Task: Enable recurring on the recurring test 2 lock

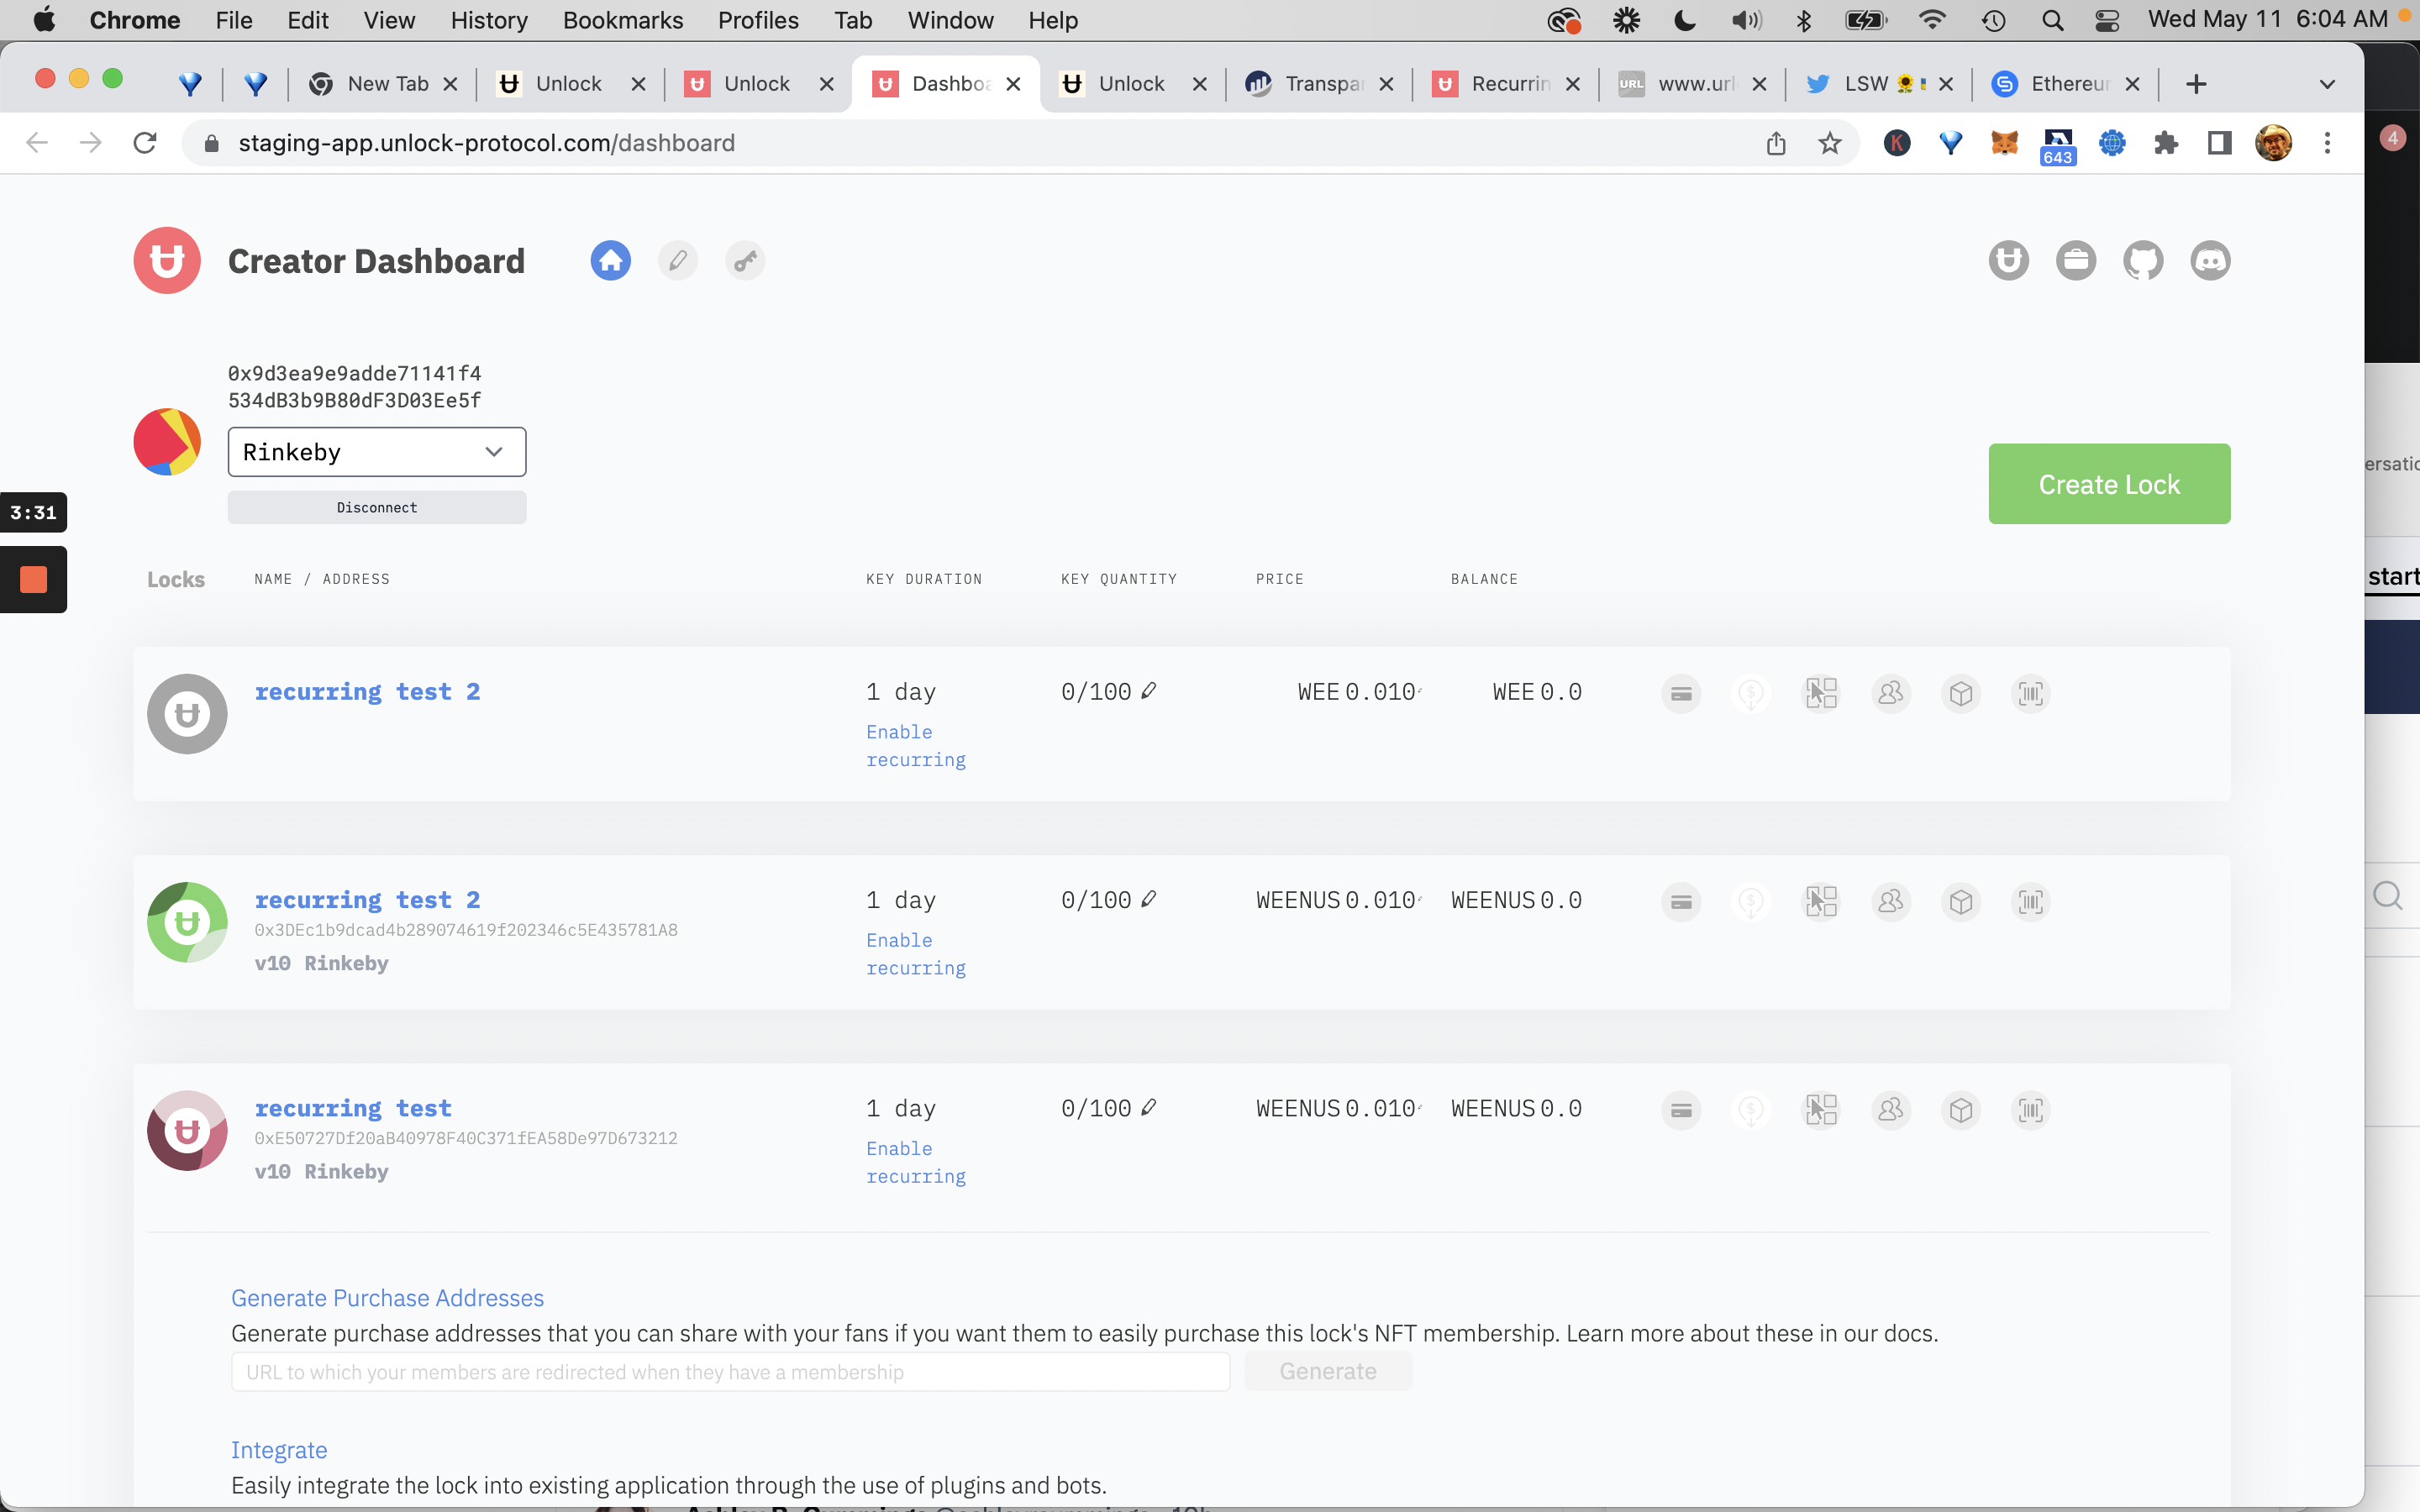Action: click(915, 745)
